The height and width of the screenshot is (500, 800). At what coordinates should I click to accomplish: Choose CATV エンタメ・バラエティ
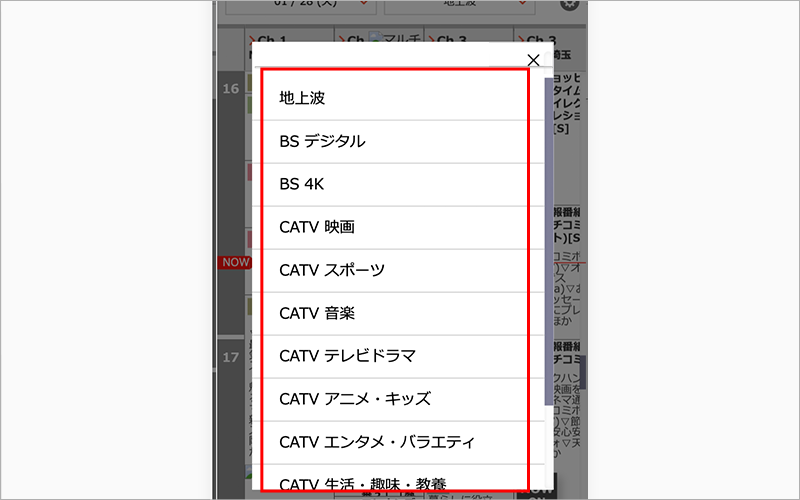coord(395,442)
